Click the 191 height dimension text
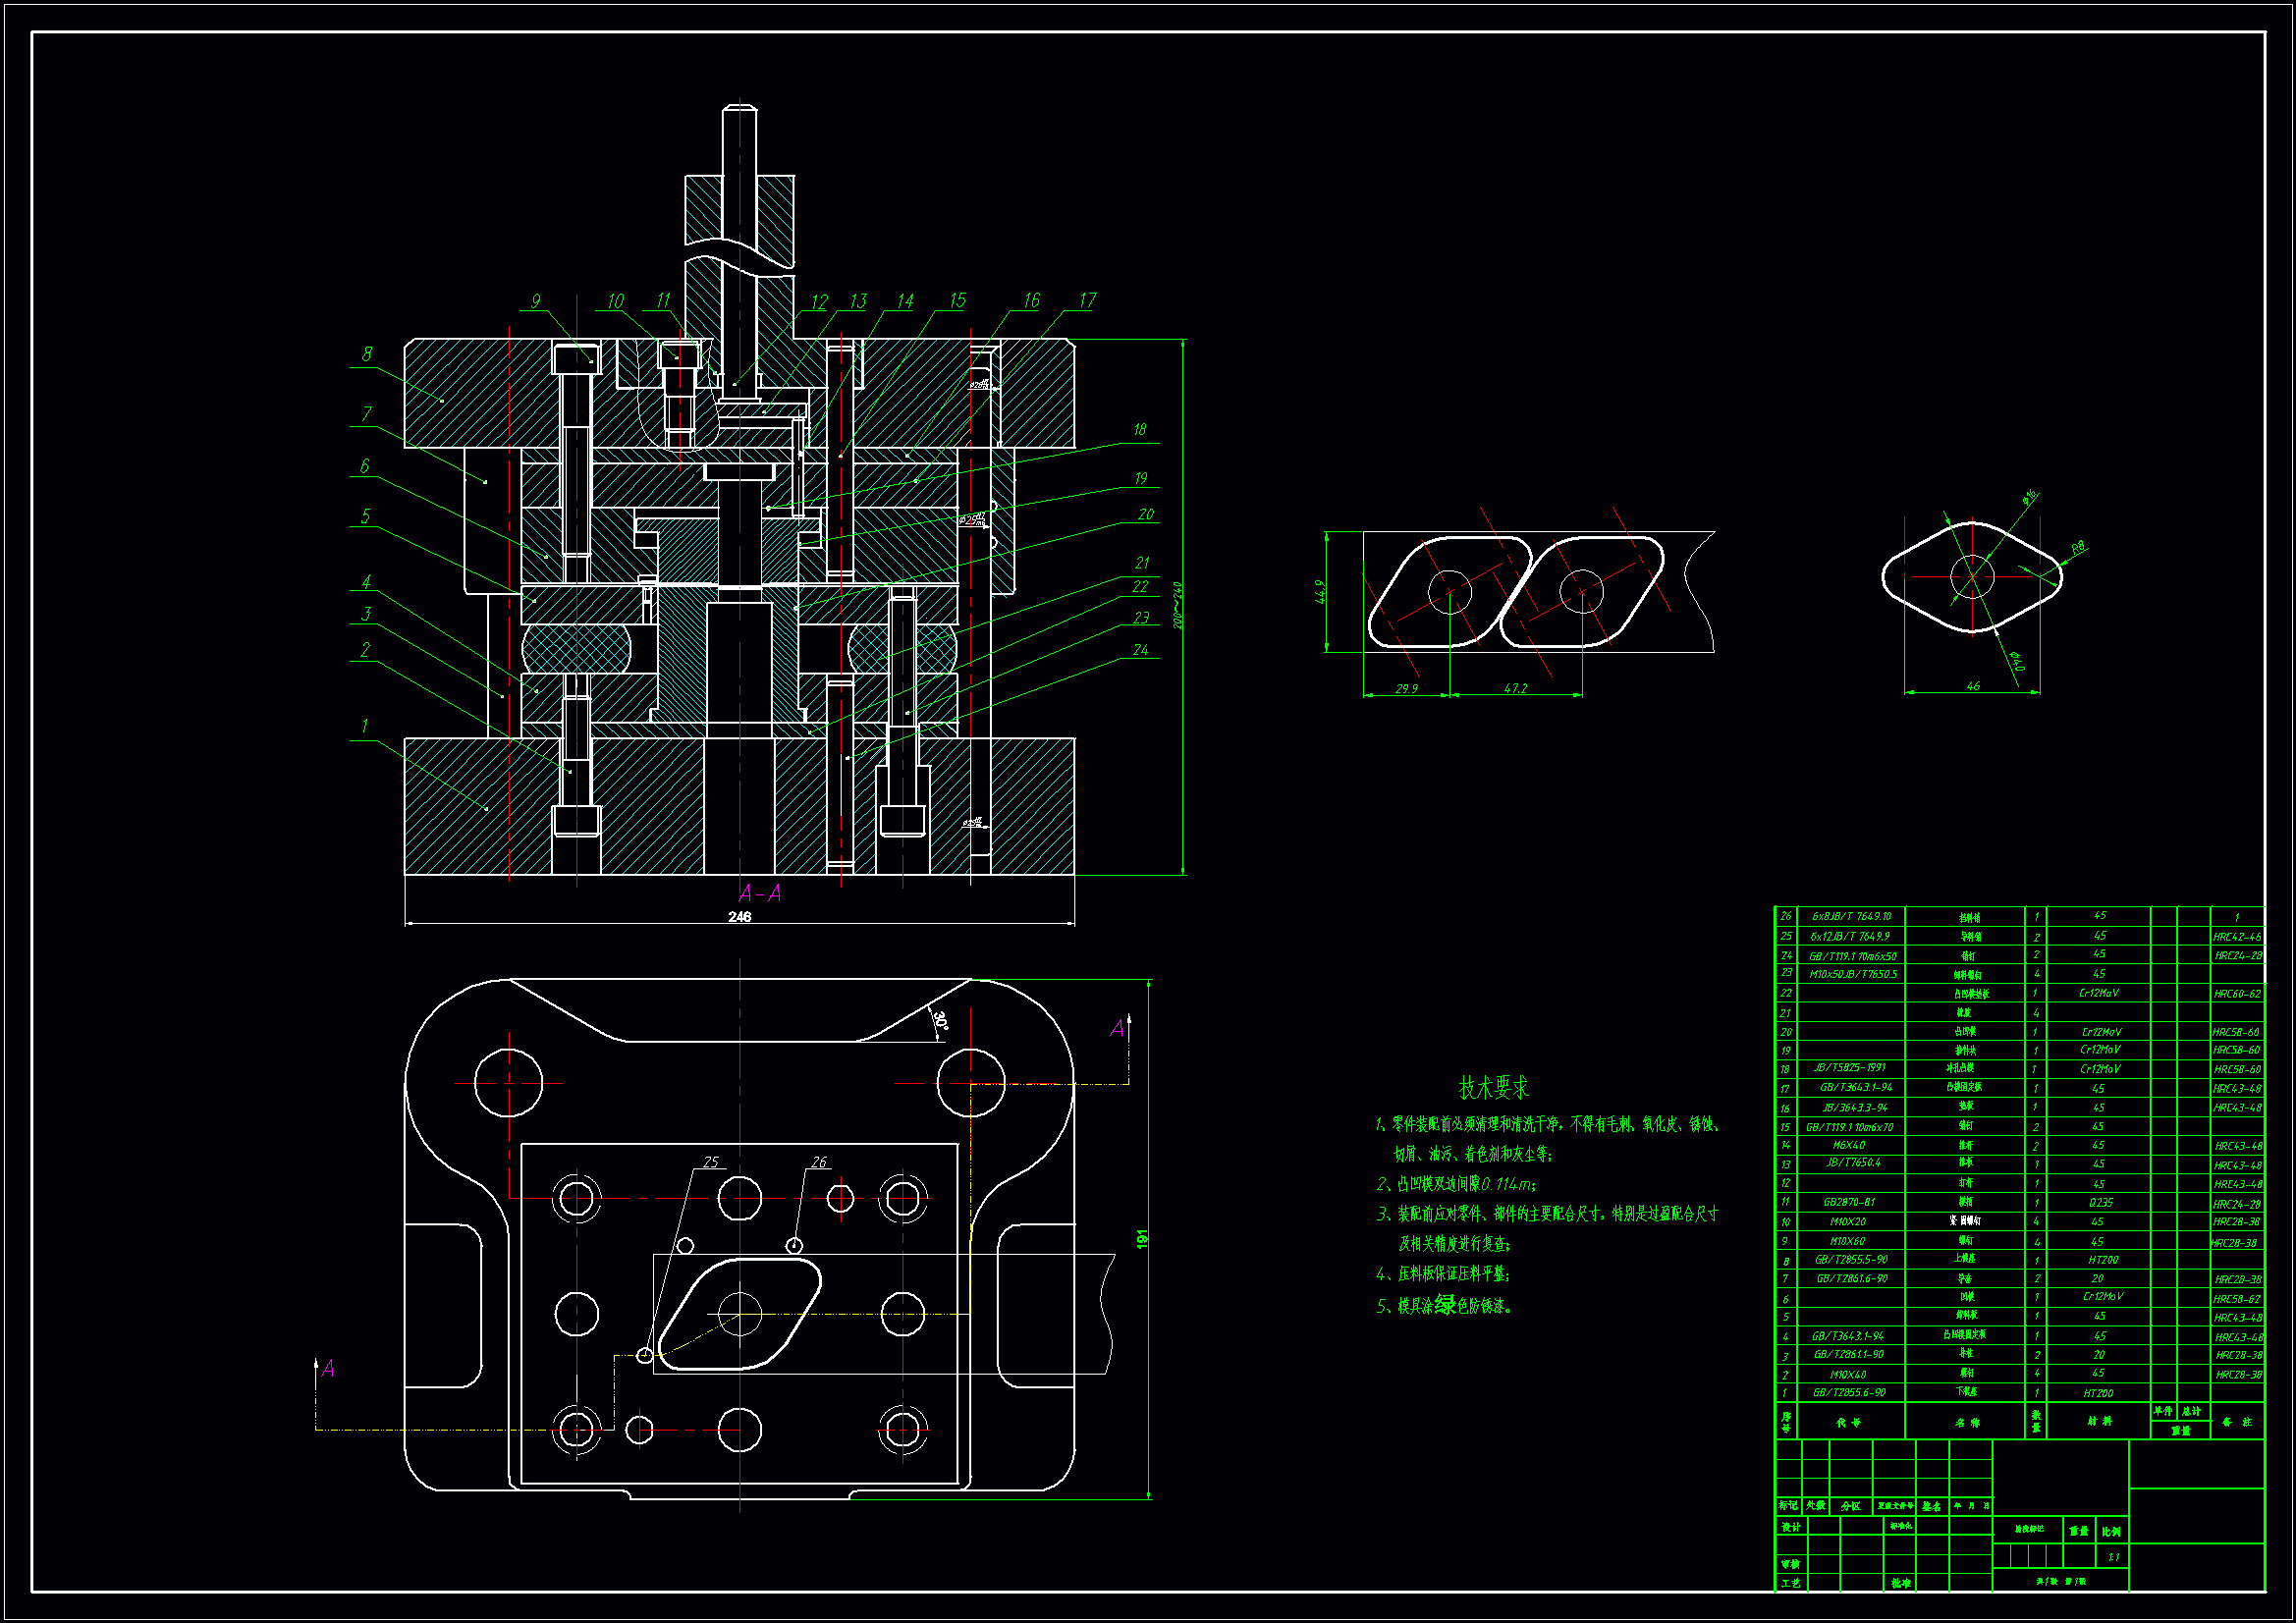The image size is (2296, 1623). (x=1143, y=1238)
